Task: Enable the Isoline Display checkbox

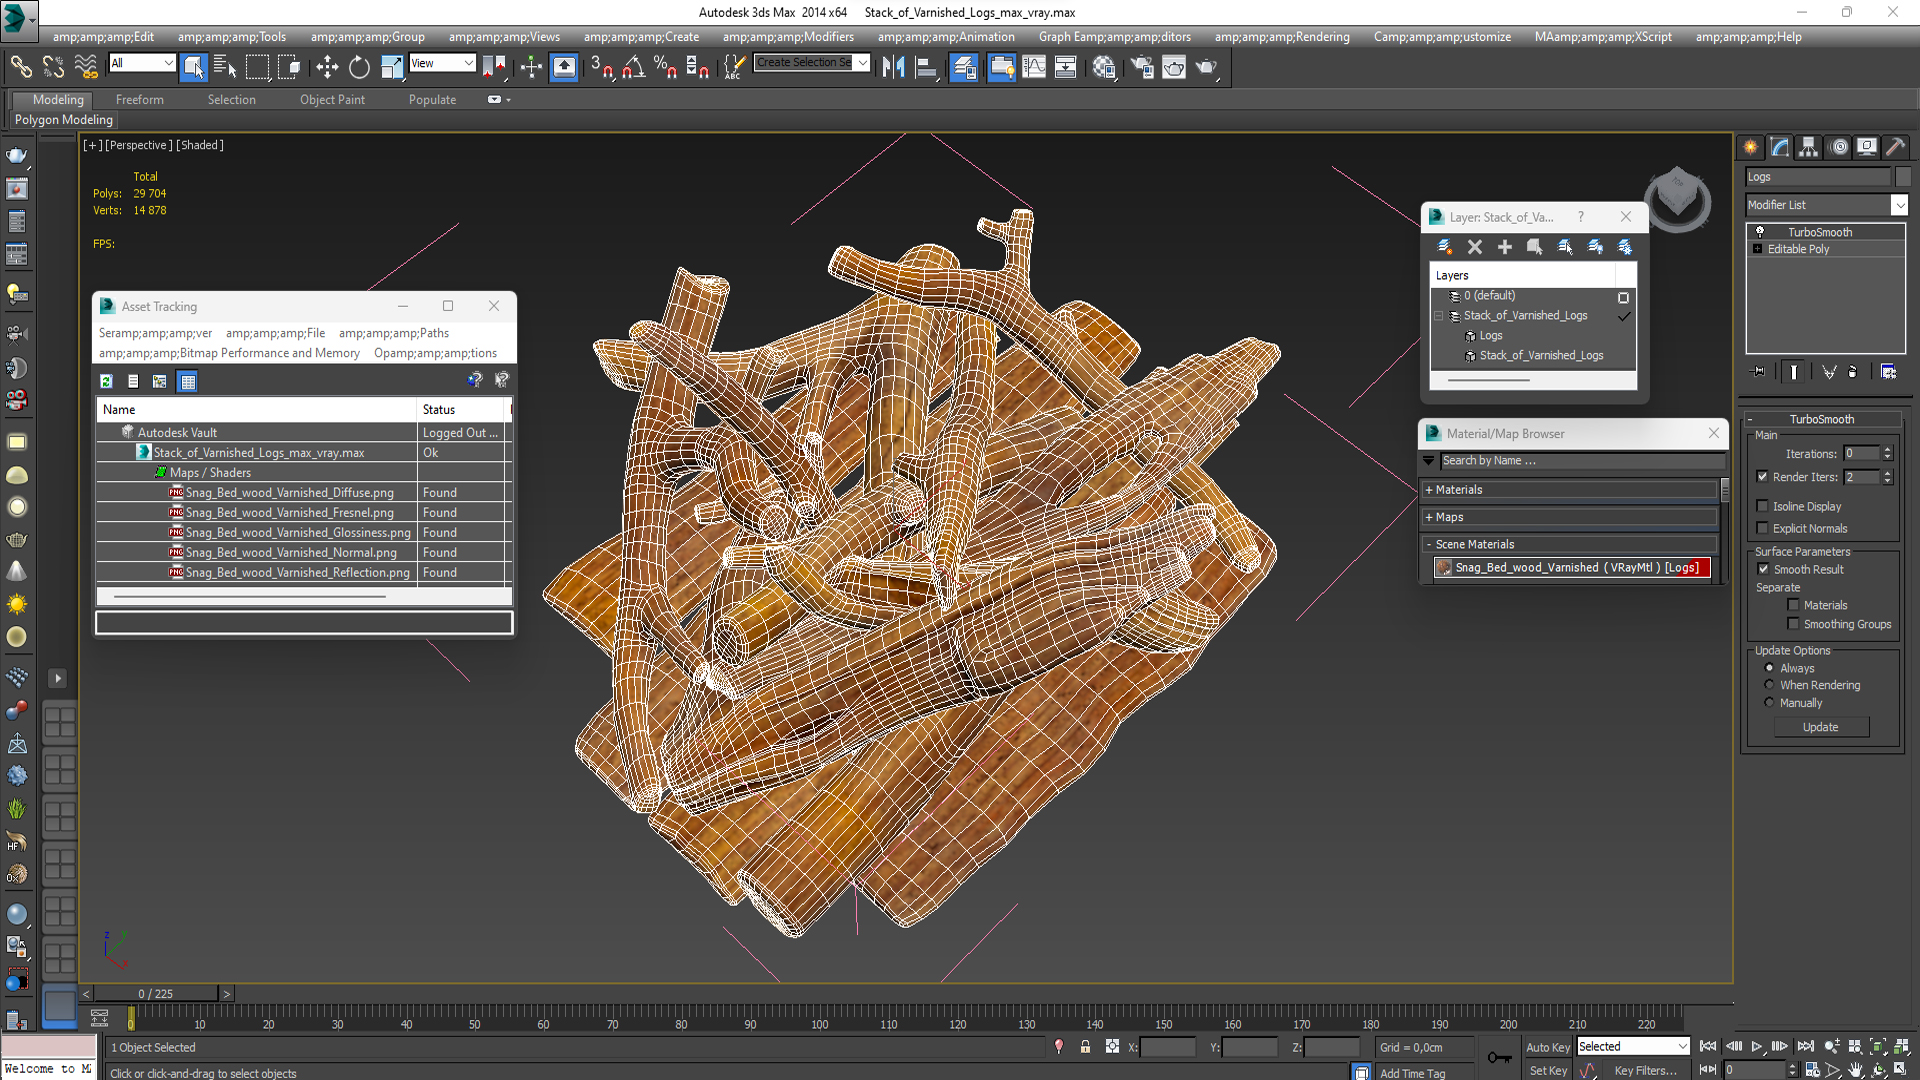Action: click(1763, 506)
